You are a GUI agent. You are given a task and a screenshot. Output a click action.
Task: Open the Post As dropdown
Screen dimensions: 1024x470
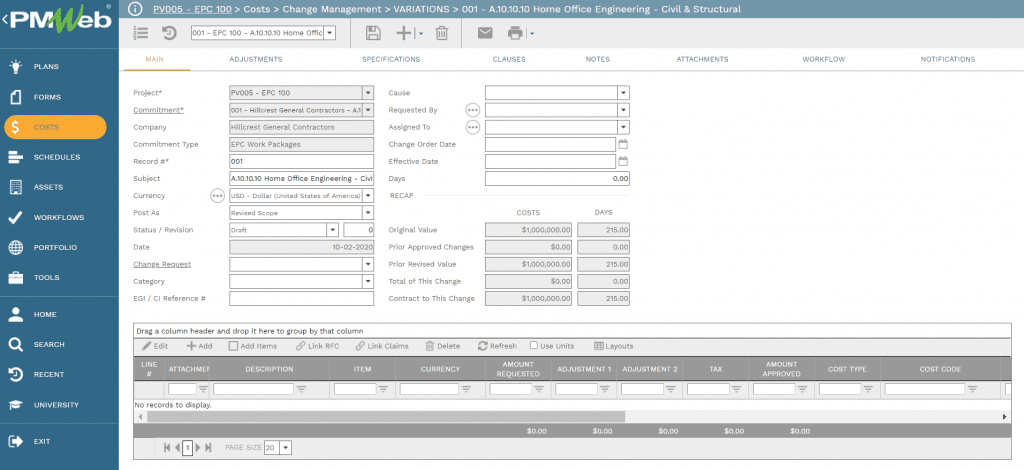368,213
